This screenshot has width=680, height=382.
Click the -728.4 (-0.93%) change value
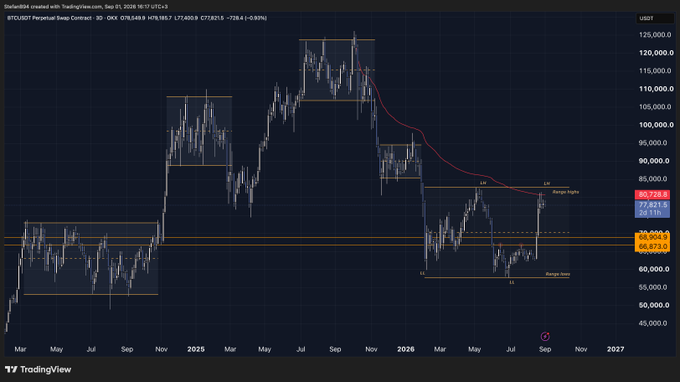[x=247, y=18]
